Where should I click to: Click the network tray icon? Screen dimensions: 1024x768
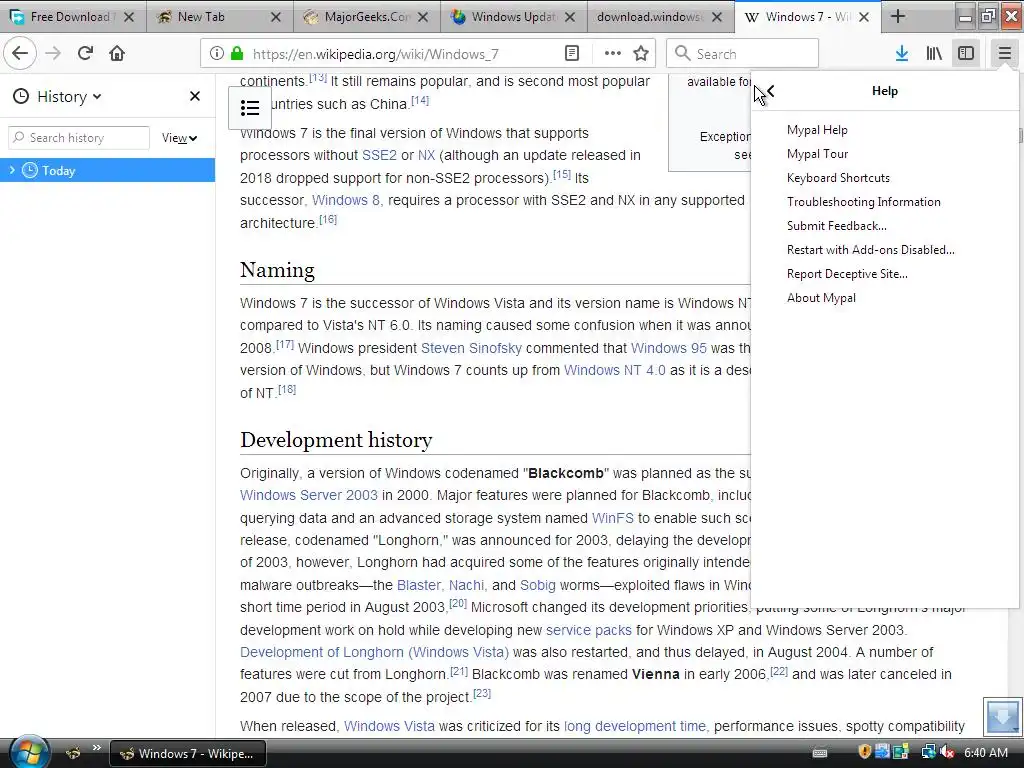(929, 753)
